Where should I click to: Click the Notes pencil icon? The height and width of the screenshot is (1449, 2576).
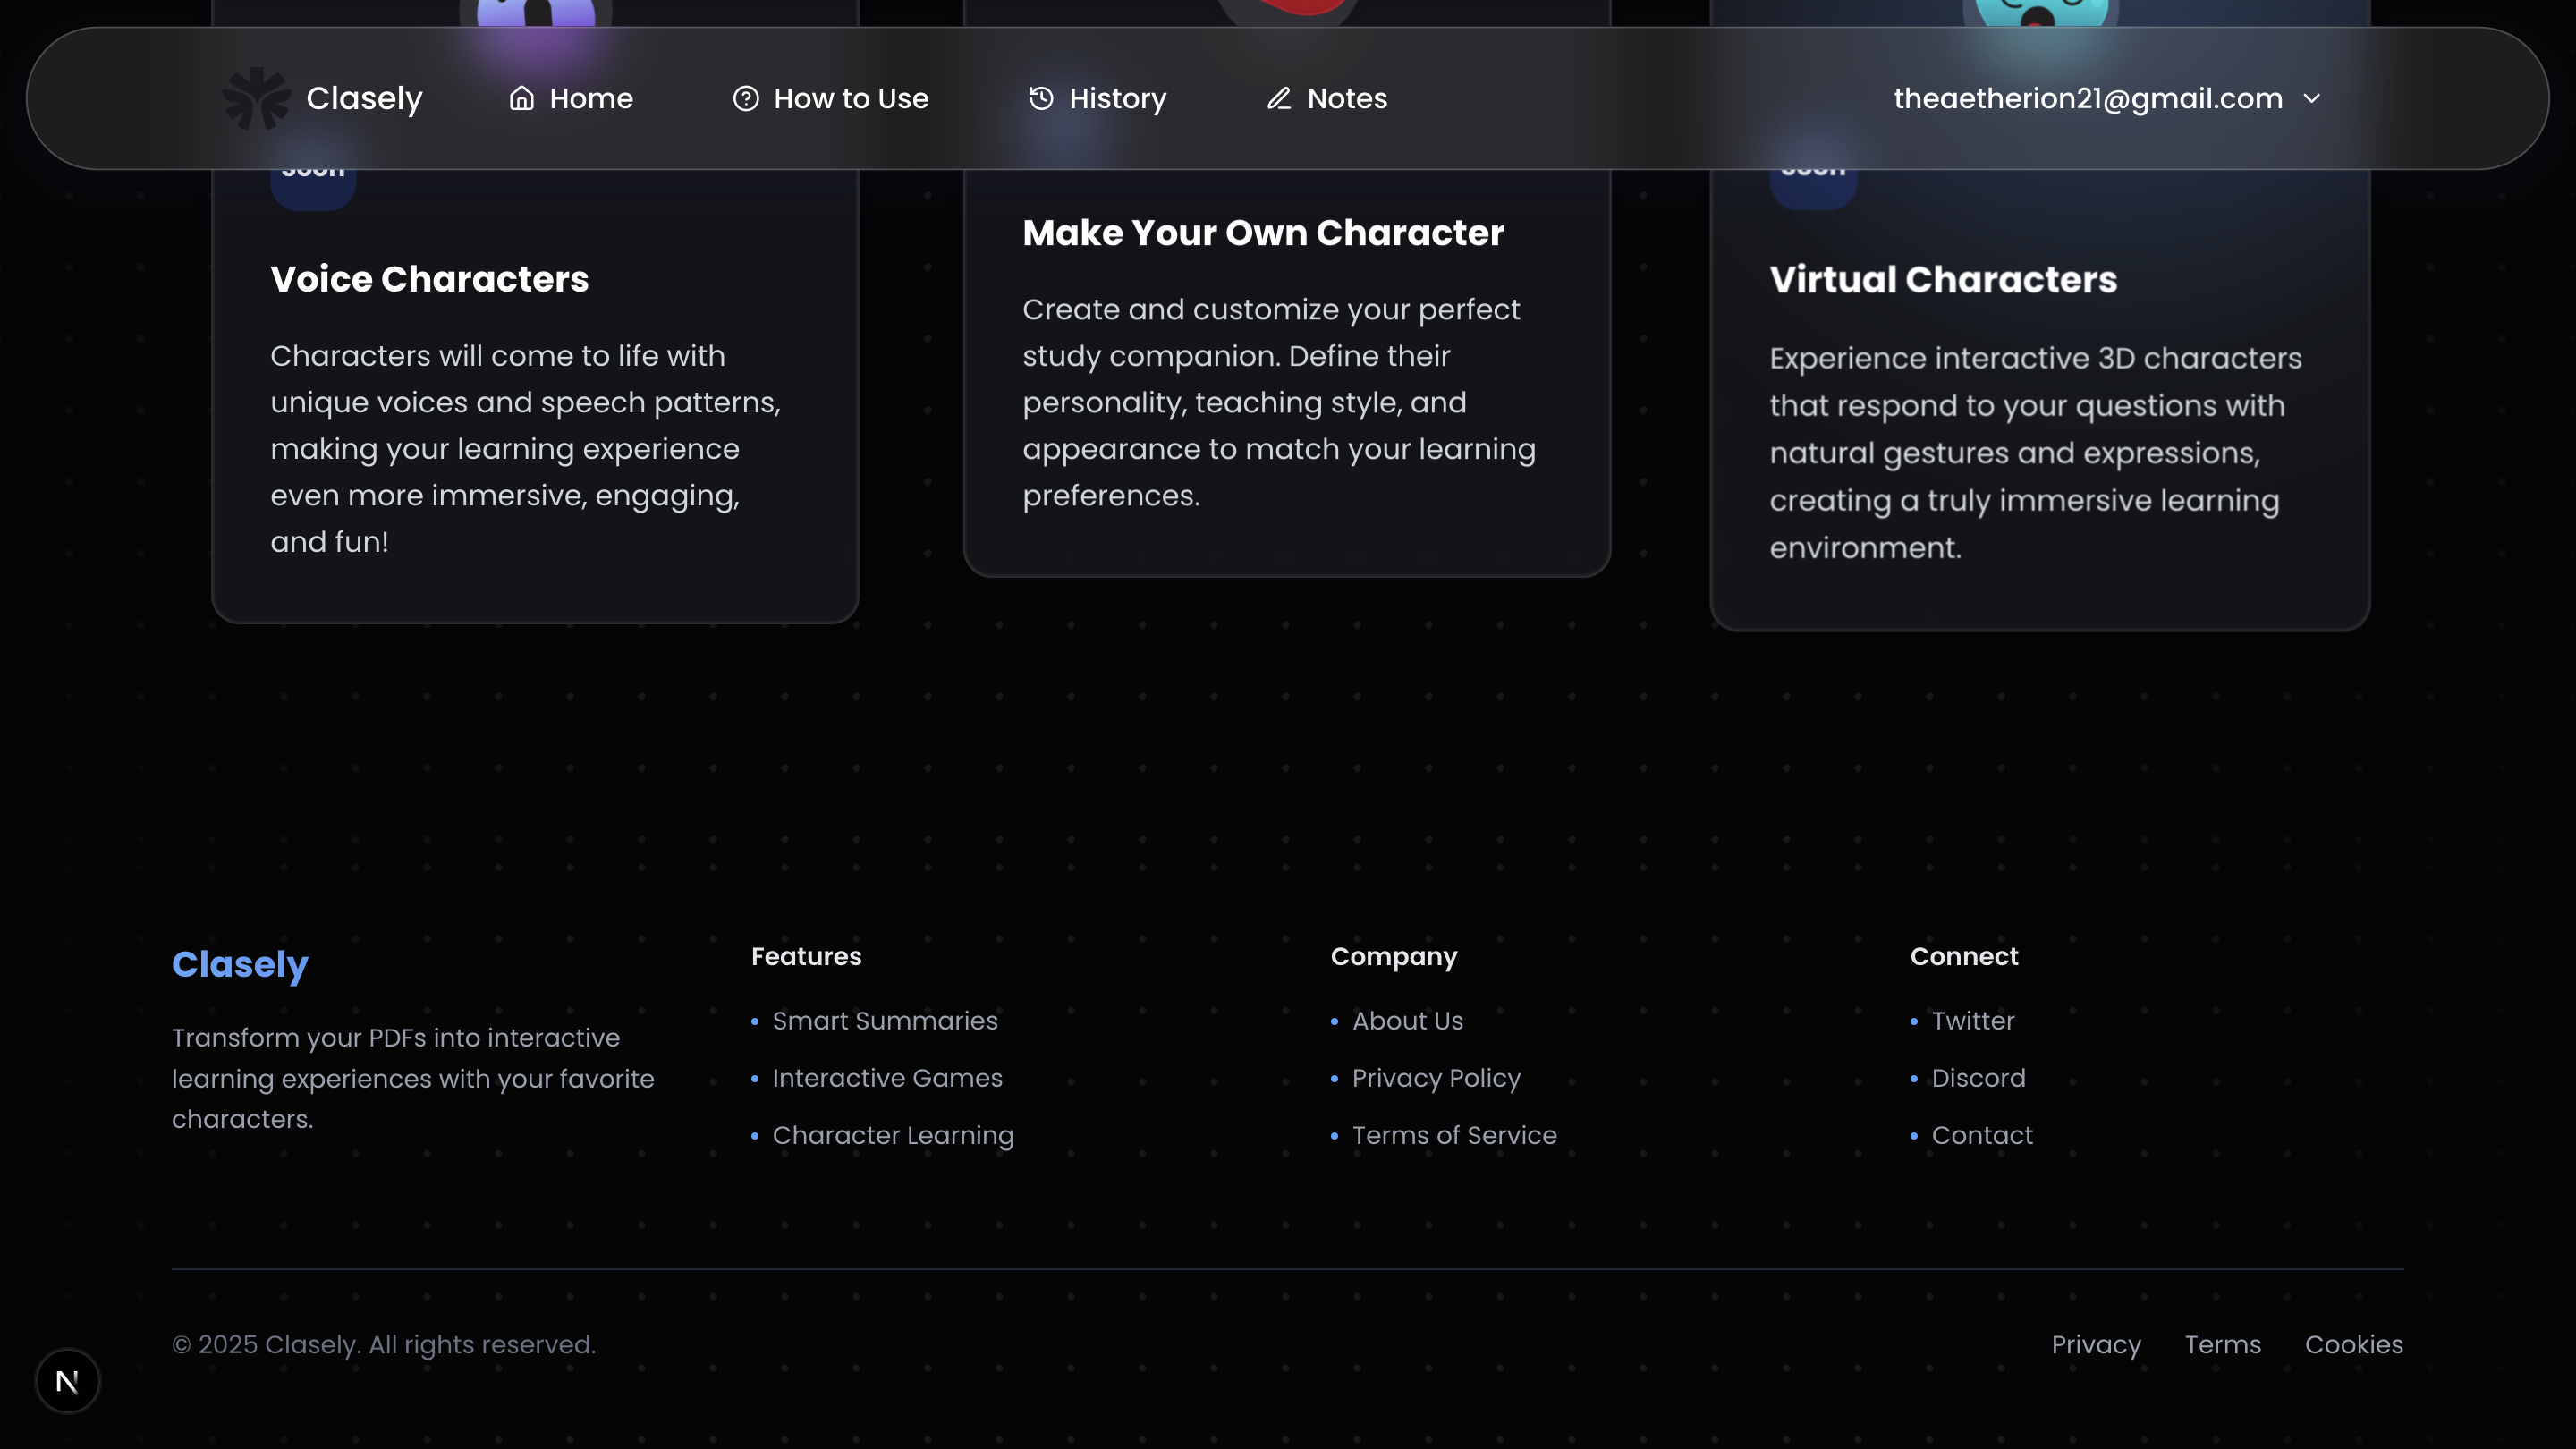[1279, 98]
